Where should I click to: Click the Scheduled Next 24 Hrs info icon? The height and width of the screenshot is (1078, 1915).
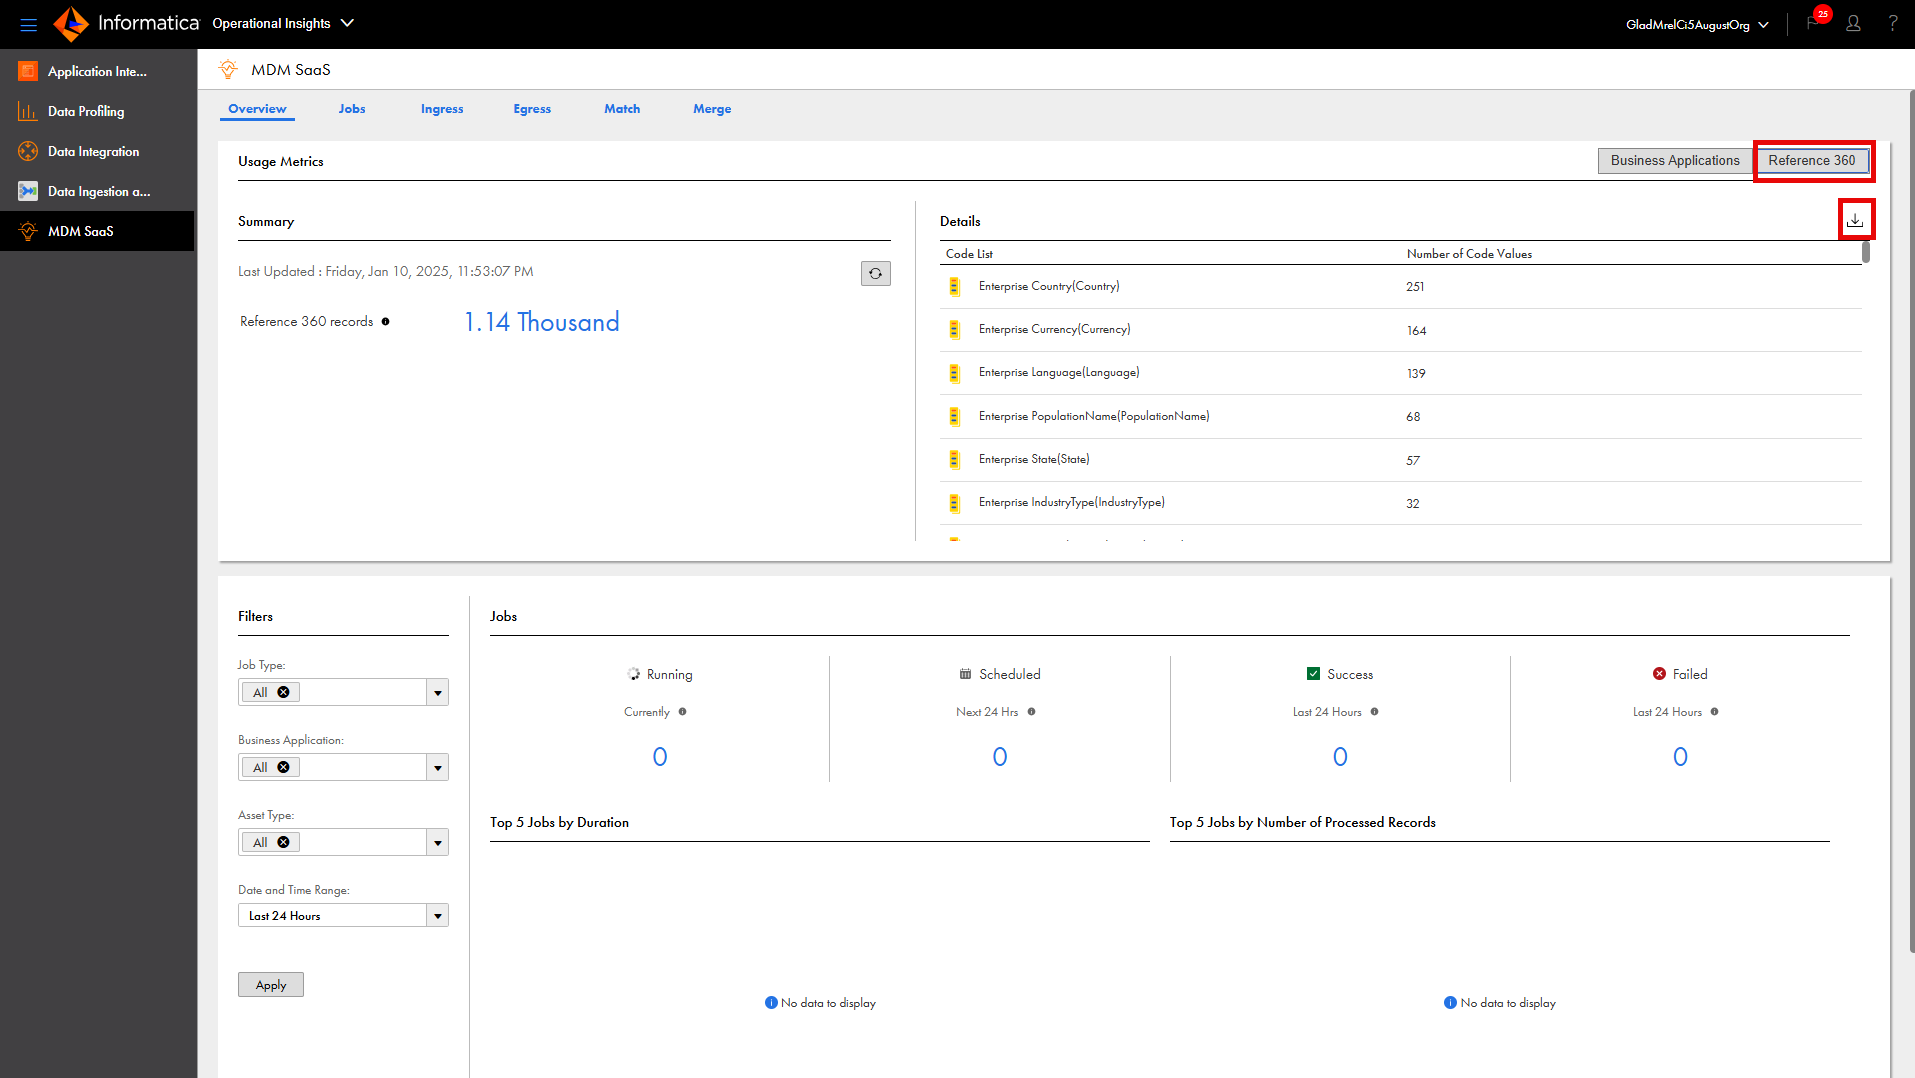1031,712
